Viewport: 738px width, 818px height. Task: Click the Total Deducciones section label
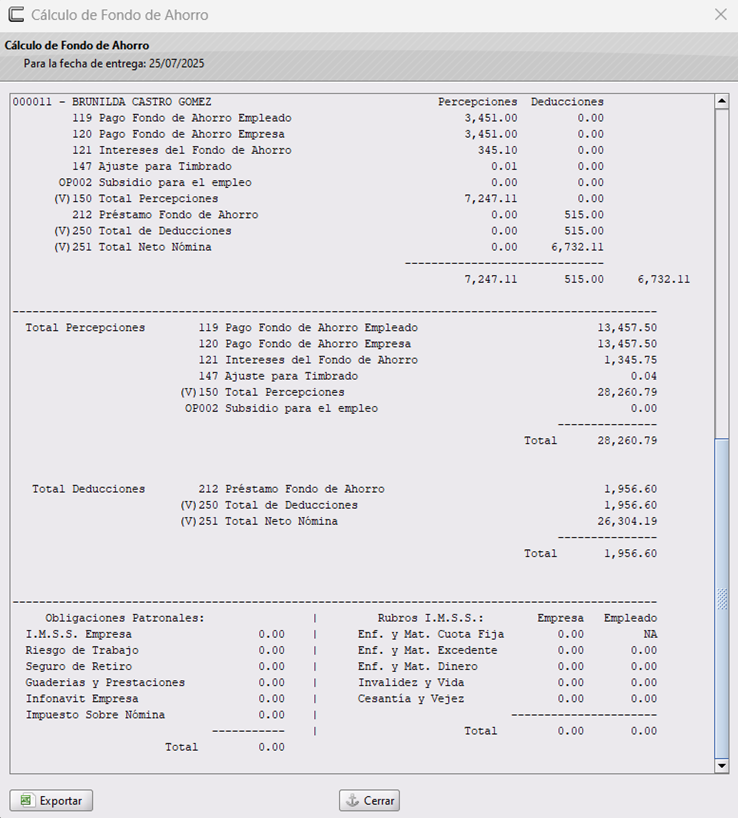89,489
